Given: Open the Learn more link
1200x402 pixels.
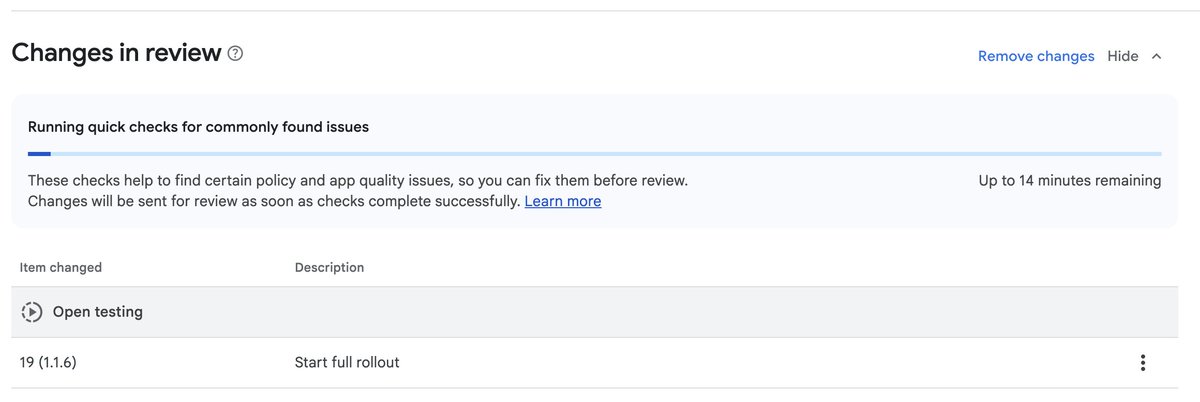Looking at the screenshot, I should (x=563, y=201).
